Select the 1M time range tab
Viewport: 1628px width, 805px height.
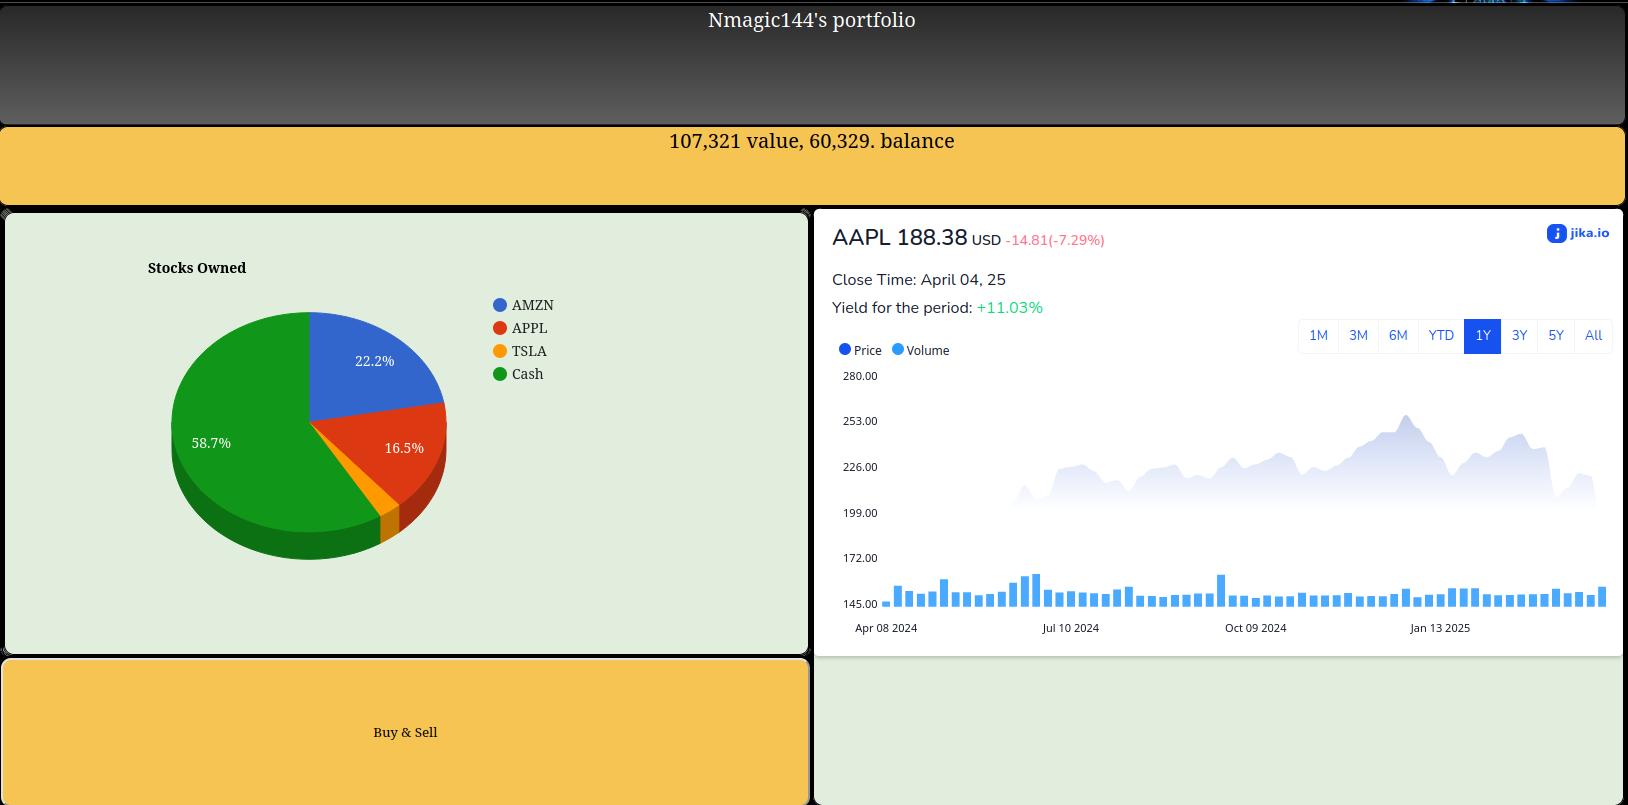click(1318, 336)
